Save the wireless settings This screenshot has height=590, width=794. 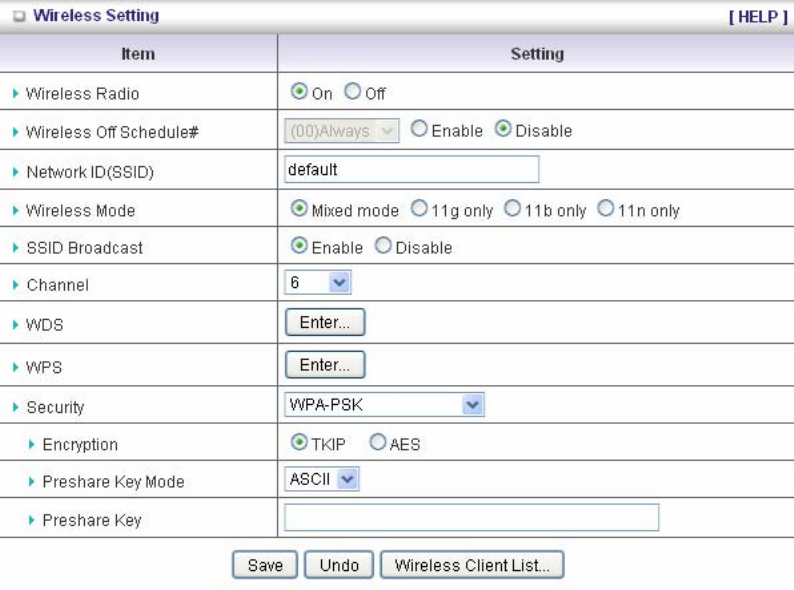pyautogui.click(x=265, y=565)
